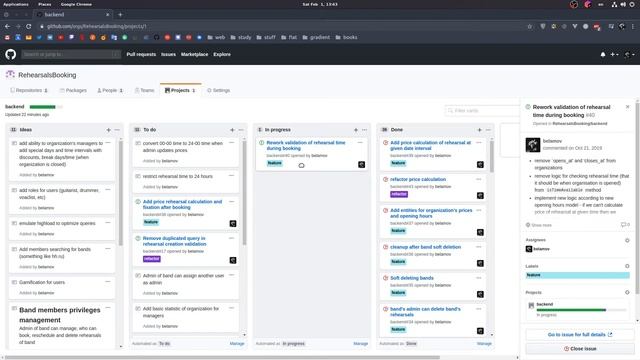Open the web bookmarks folder
Image resolution: width=640 pixels, height=360 pixels.
coord(216,37)
